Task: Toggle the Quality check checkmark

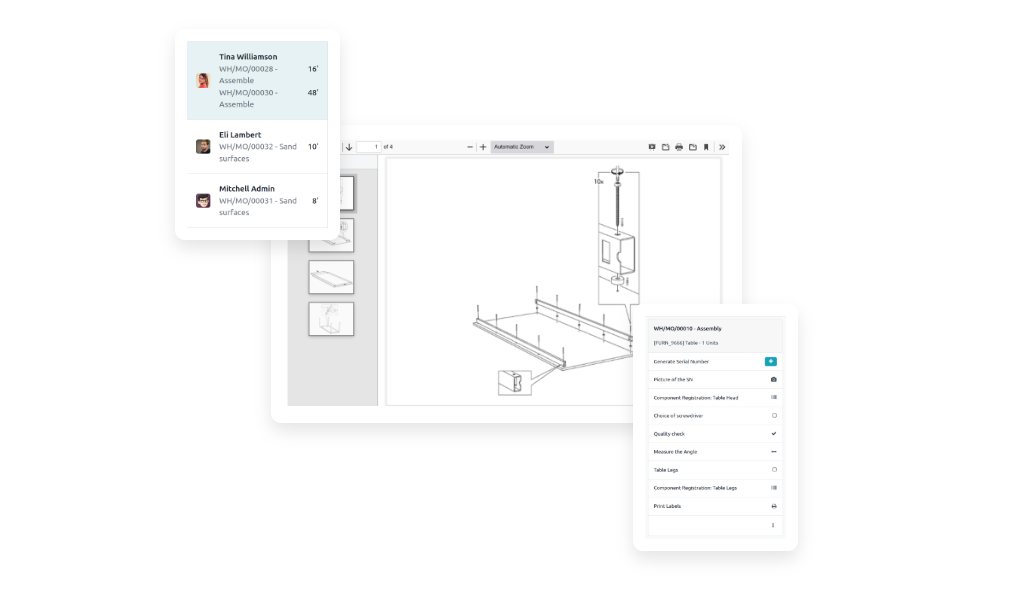Action: [x=774, y=434]
